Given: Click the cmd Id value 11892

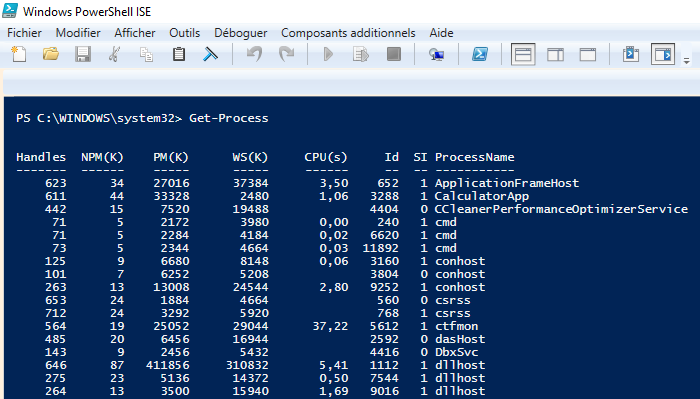Looking at the screenshot, I should click(381, 248).
